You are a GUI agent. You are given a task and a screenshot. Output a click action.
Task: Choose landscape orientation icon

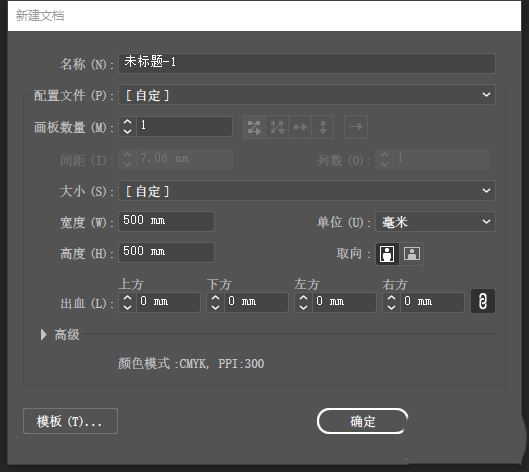(412, 253)
